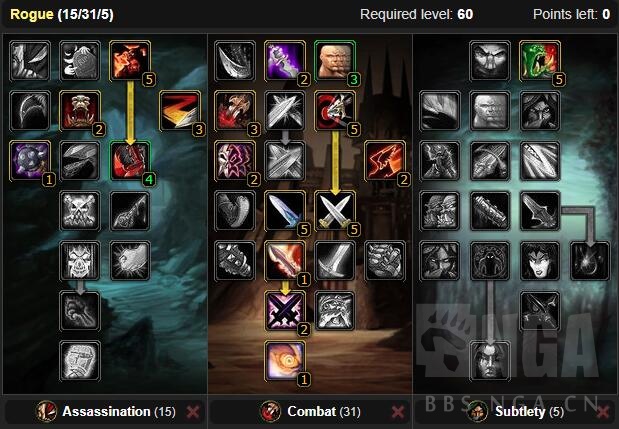Viewport: 619px width, 429px height.
Task: Click the red target Precision talent
Action: click(x=335, y=111)
